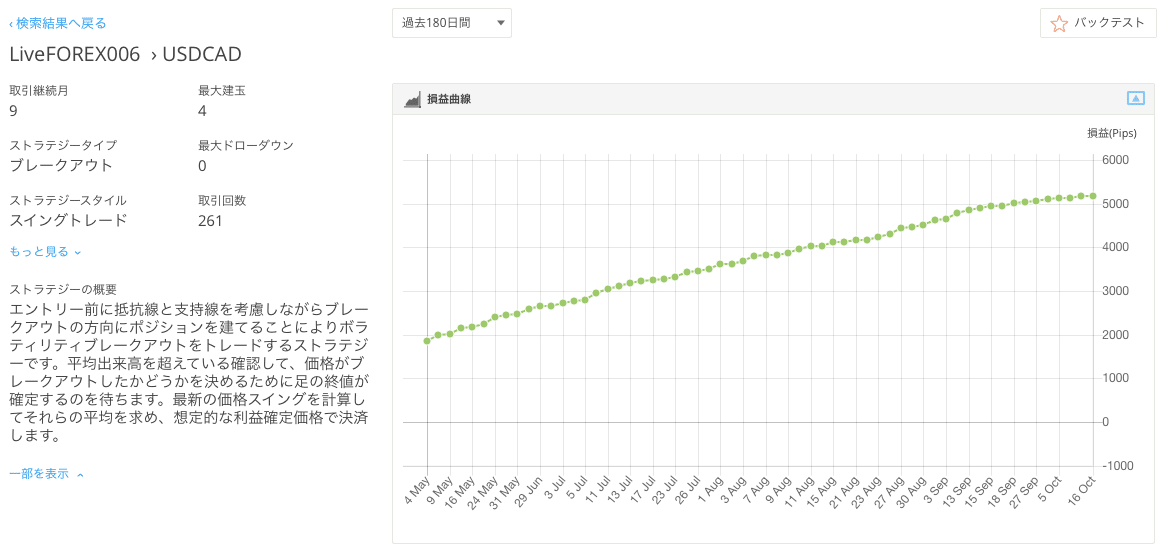Collapse the overview with 一部を表示
This screenshot has width=1162, height=550.
(39, 473)
